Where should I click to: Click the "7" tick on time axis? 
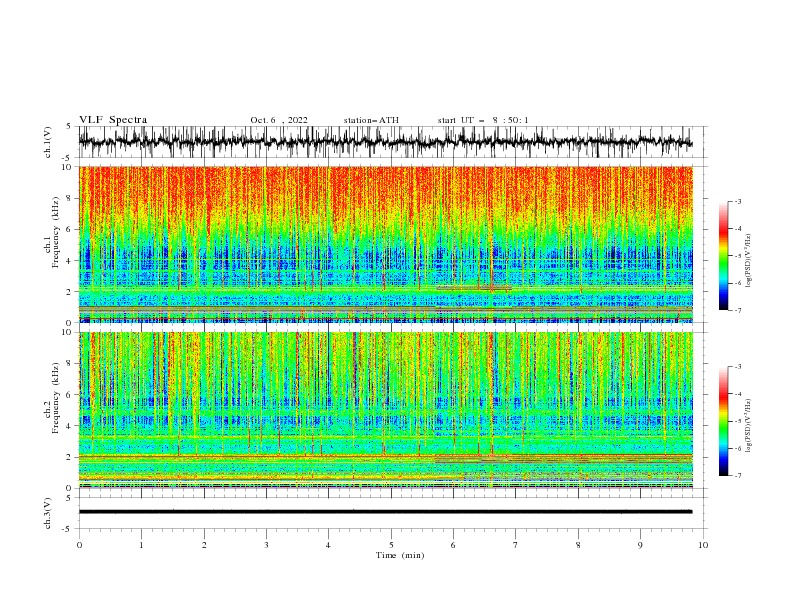pos(516,545)
